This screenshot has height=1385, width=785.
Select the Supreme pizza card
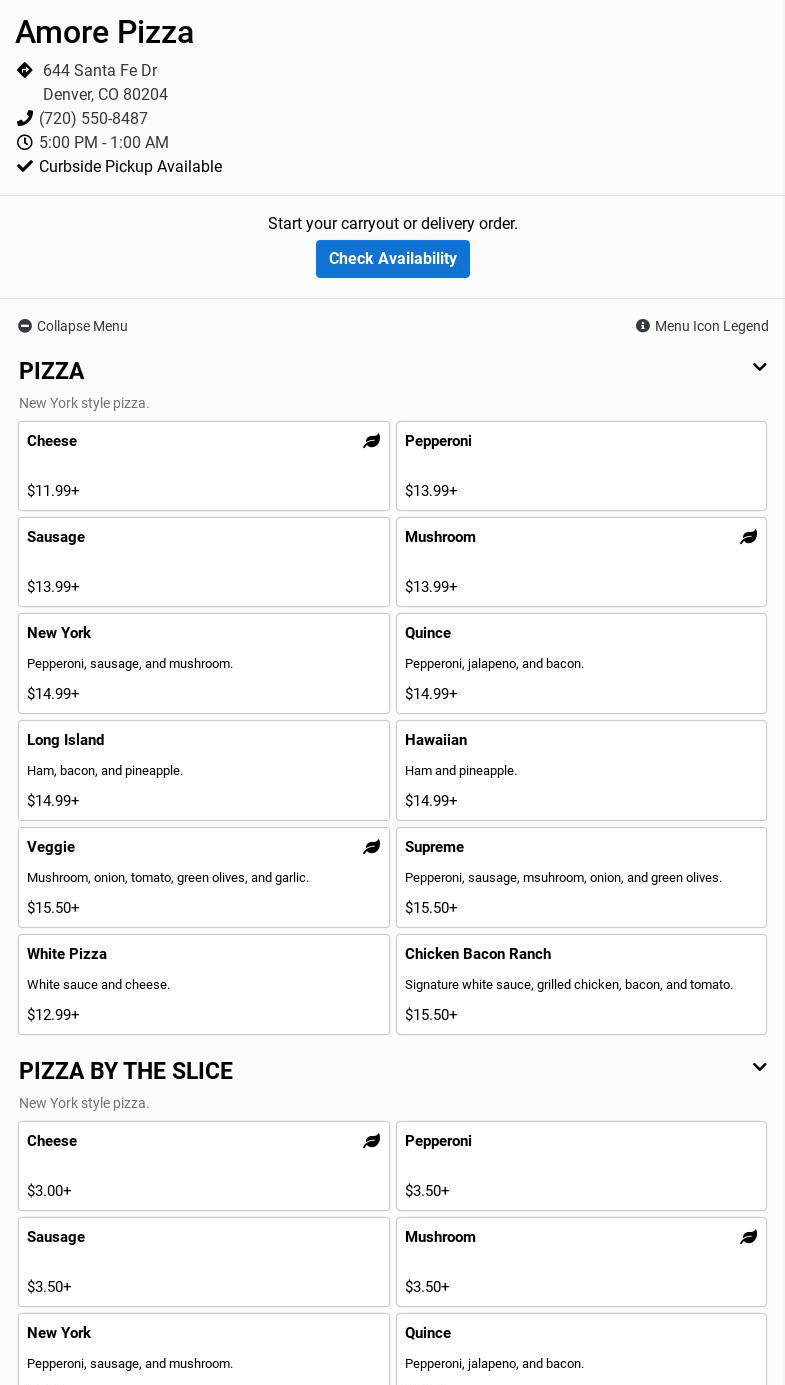tap(581, 877)
